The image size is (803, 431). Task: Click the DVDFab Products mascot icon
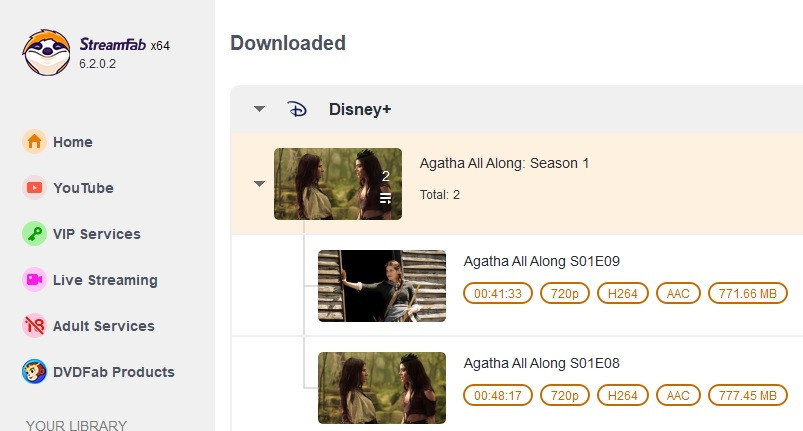34,372
